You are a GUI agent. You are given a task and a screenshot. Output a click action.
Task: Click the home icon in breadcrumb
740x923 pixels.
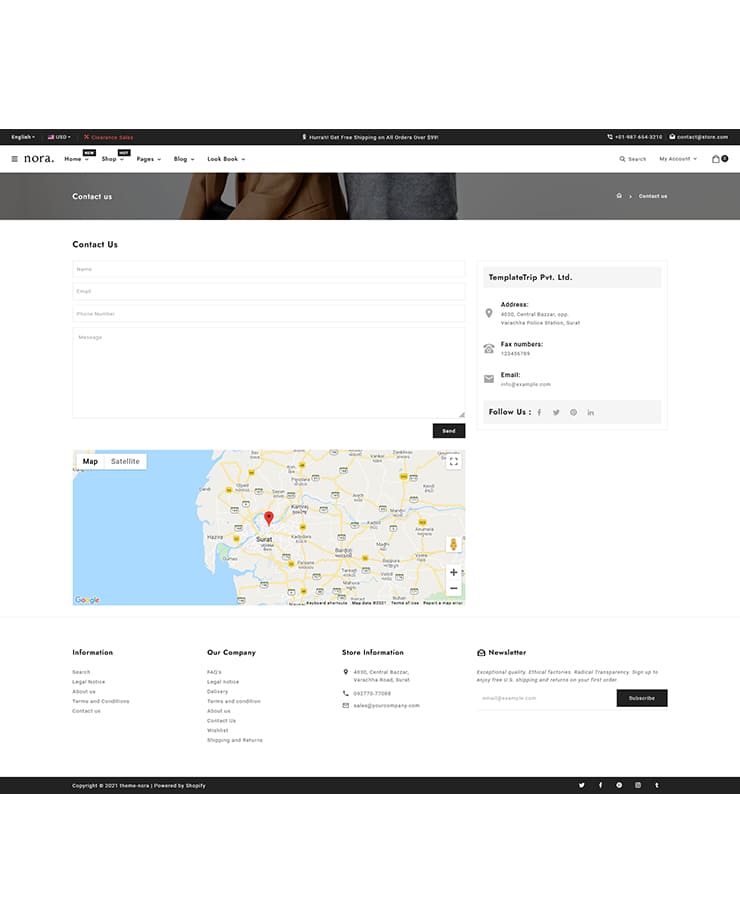(619, 196)
